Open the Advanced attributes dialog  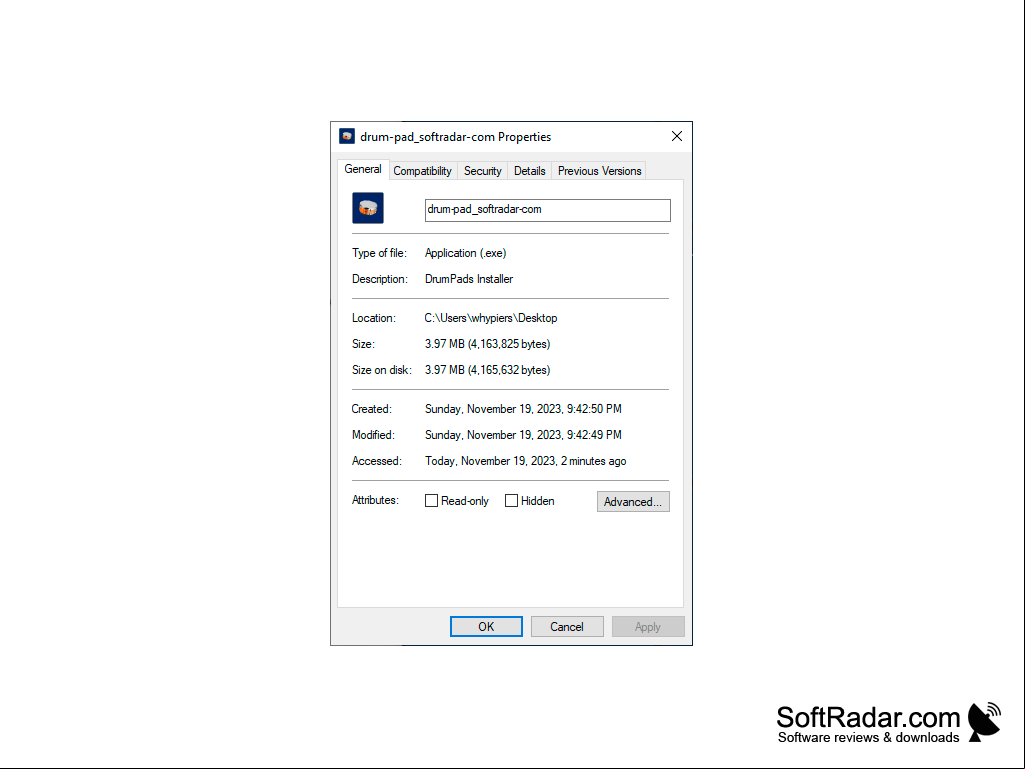(633, 502)
